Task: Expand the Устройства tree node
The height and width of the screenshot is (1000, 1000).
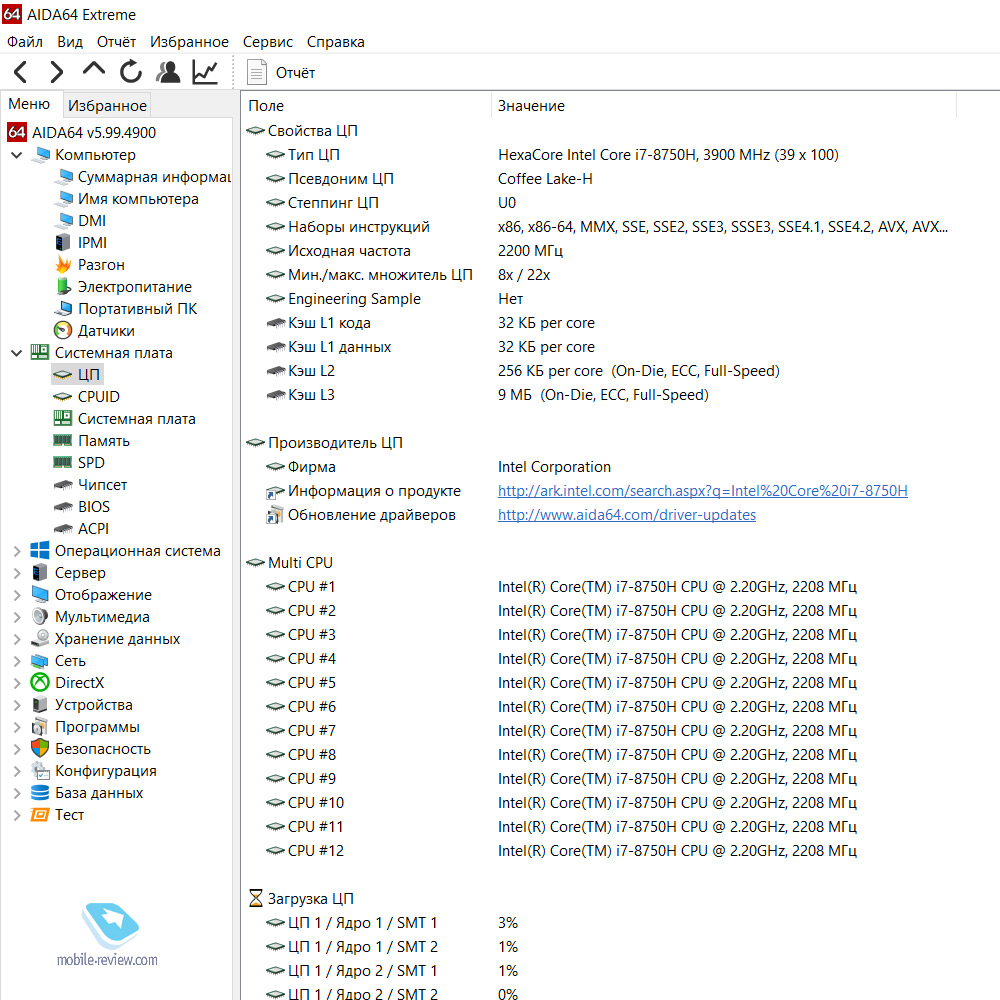Action: pyautogui.click(x=17, y=705)
